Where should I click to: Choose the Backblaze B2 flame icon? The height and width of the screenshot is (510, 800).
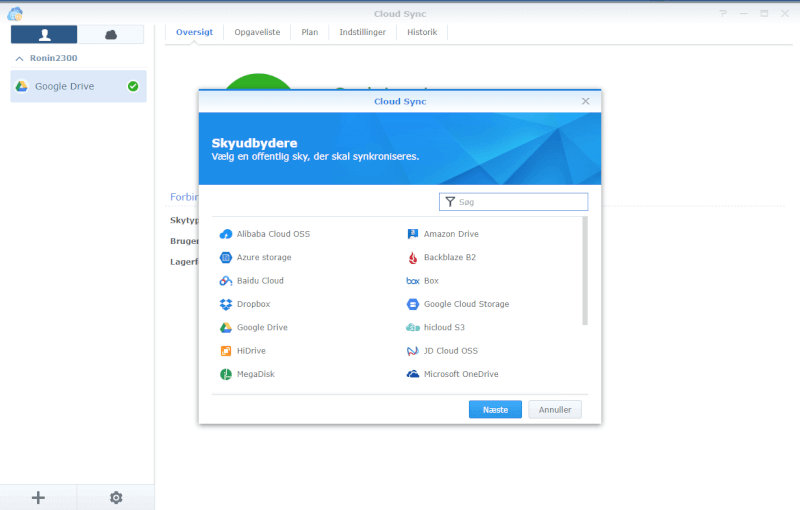[413, 258]
